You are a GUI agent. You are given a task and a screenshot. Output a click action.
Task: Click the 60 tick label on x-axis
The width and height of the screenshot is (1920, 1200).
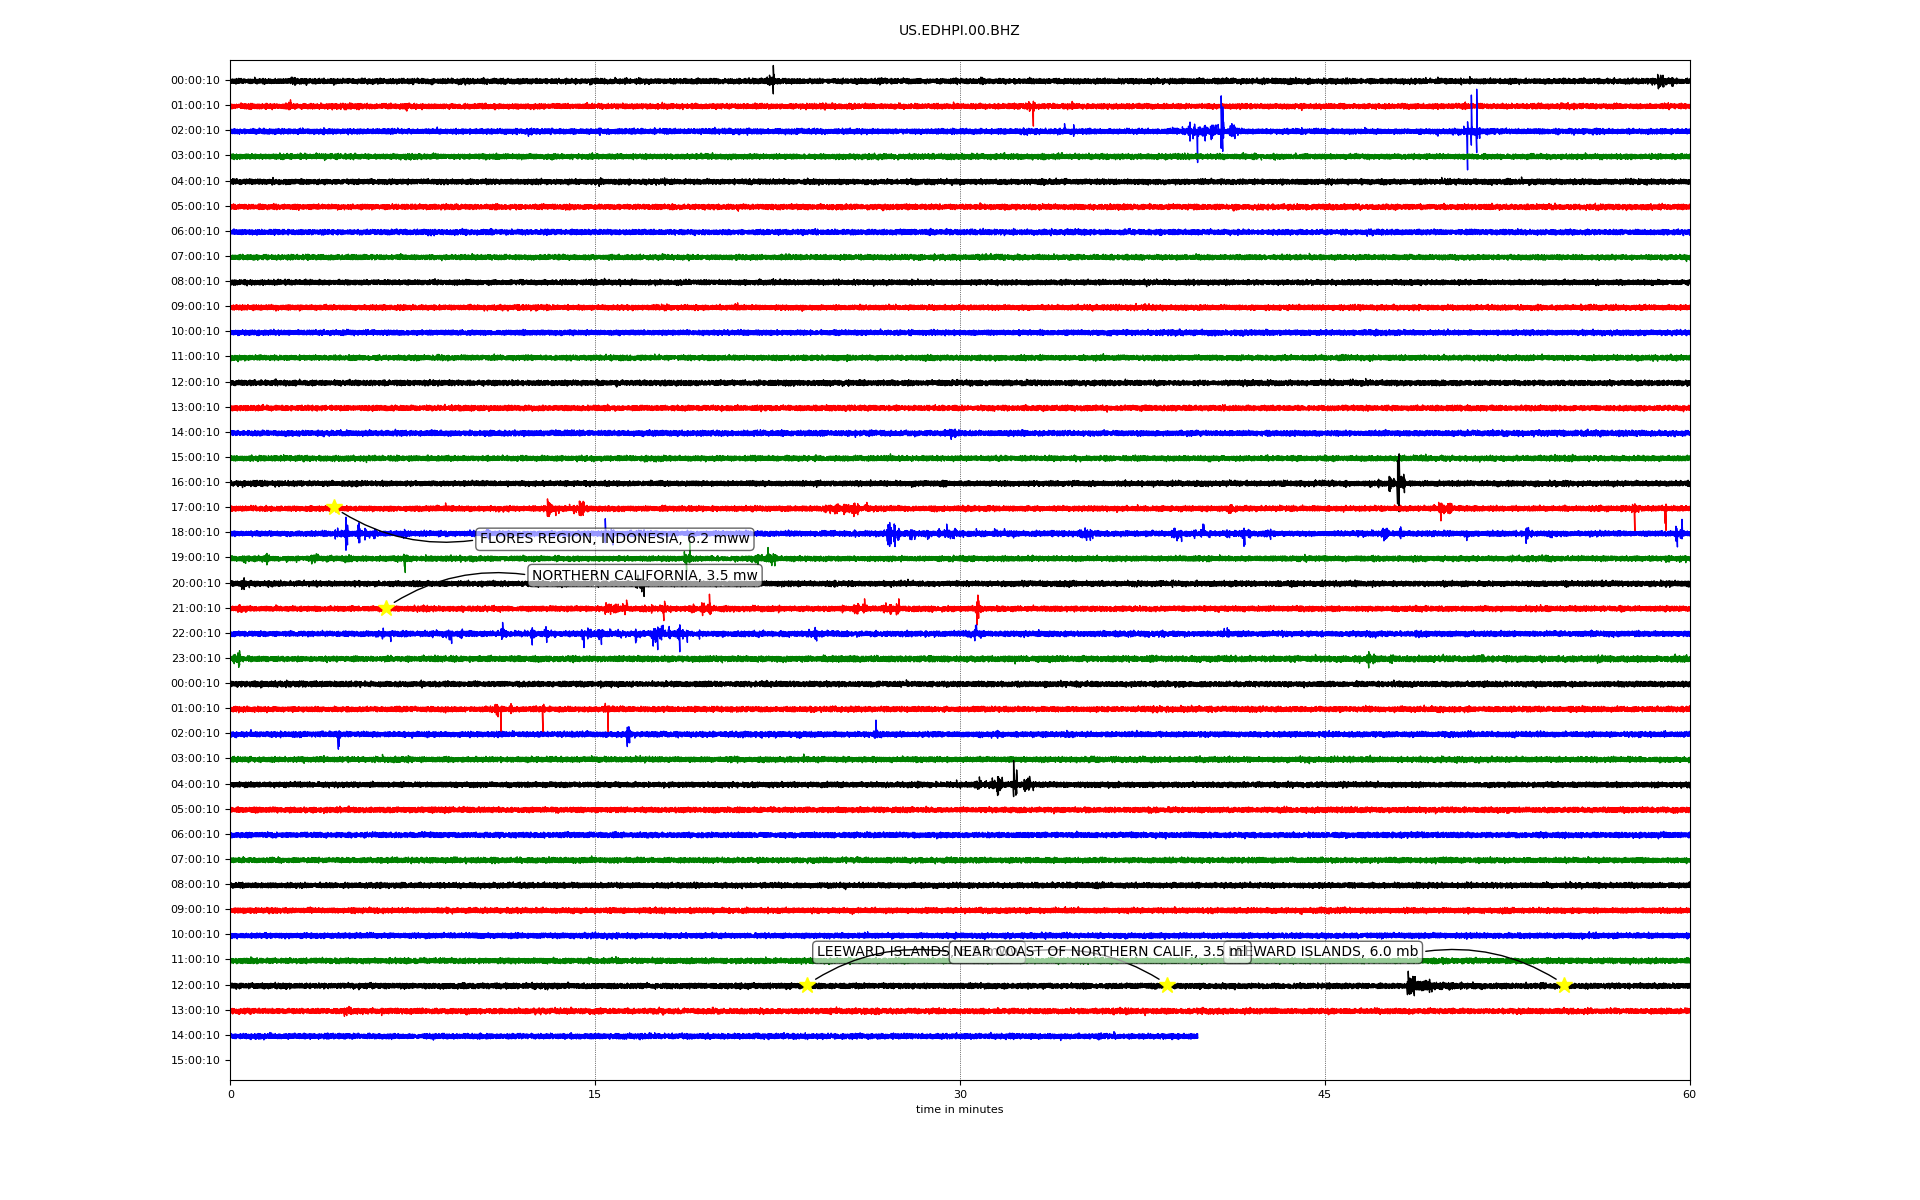(1689, 1094)
